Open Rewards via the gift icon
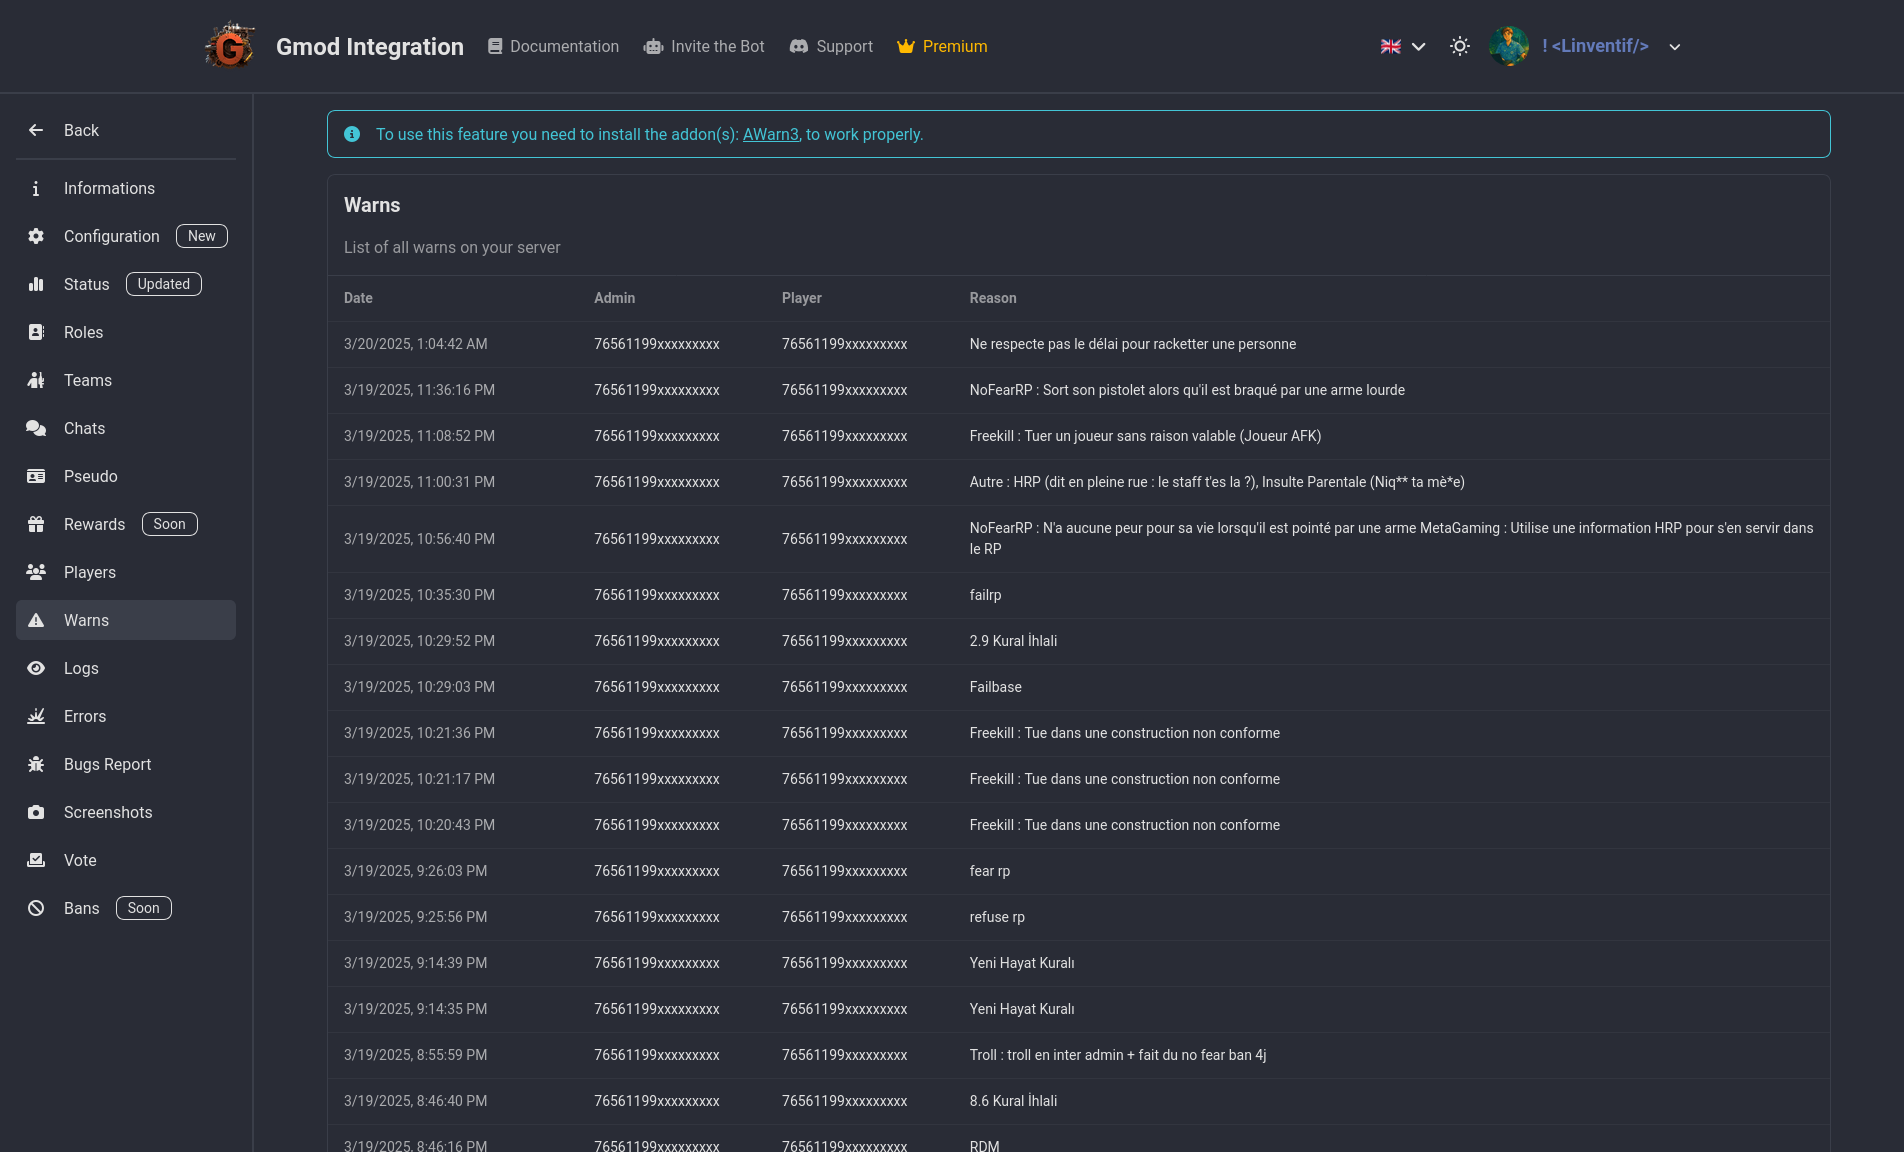This screenshot has width=1904, height=1152. pyautogui.click(x=36, y=524)
